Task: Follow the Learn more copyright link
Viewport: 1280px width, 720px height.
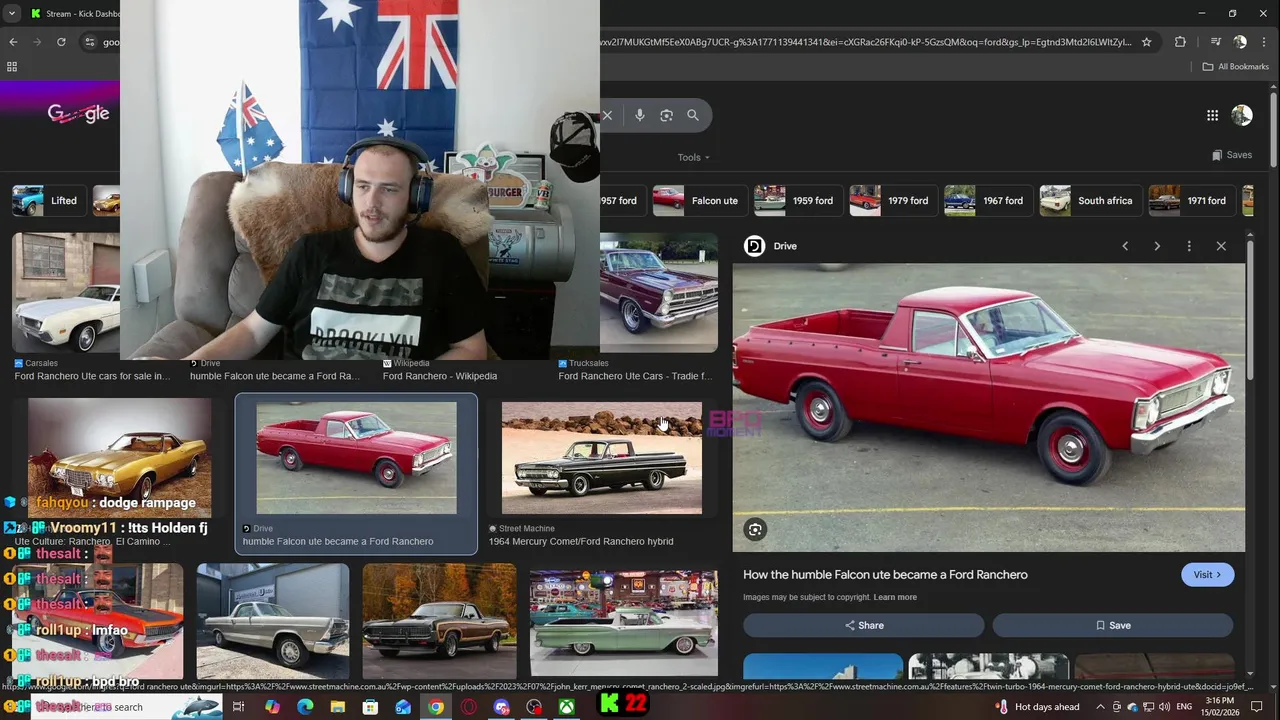Action: point(895,597)
